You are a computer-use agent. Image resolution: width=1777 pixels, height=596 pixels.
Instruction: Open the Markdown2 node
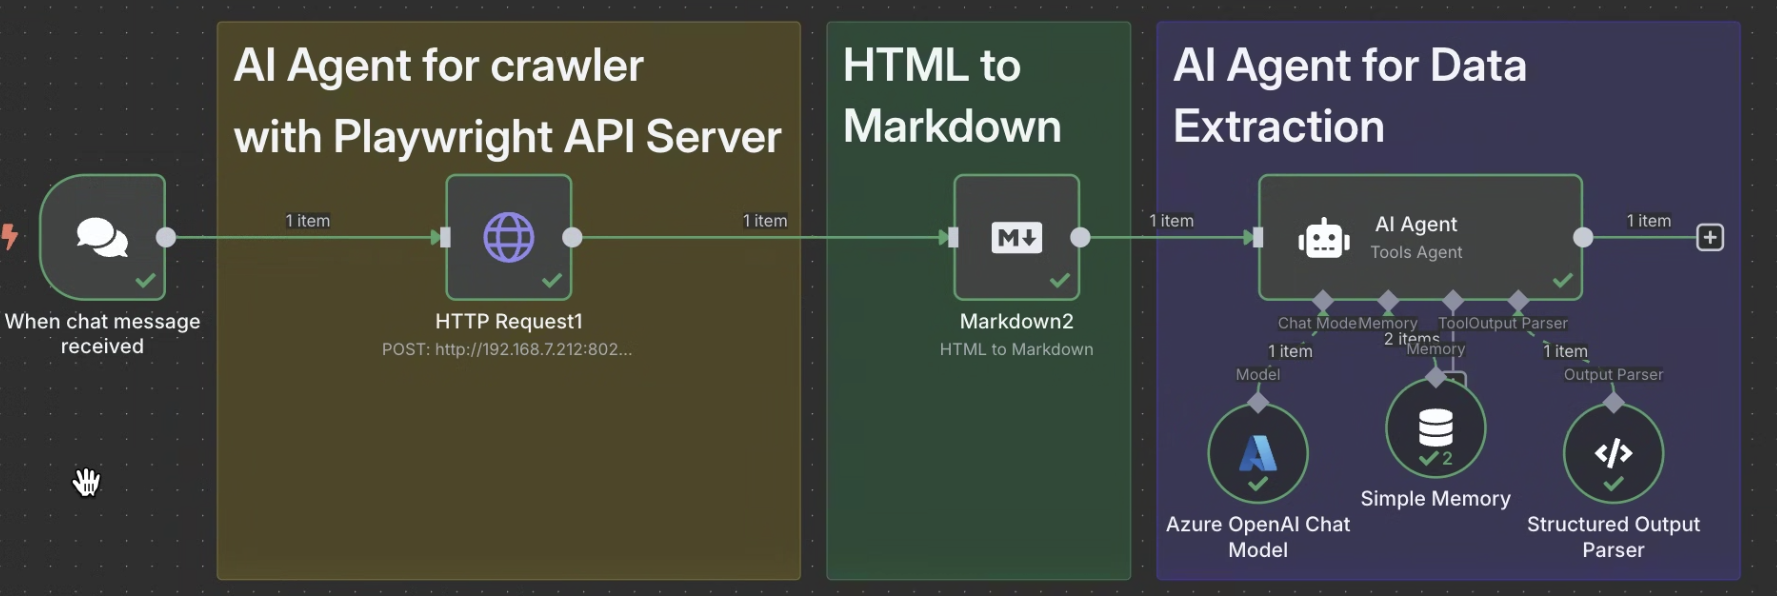pos(1016,237)
